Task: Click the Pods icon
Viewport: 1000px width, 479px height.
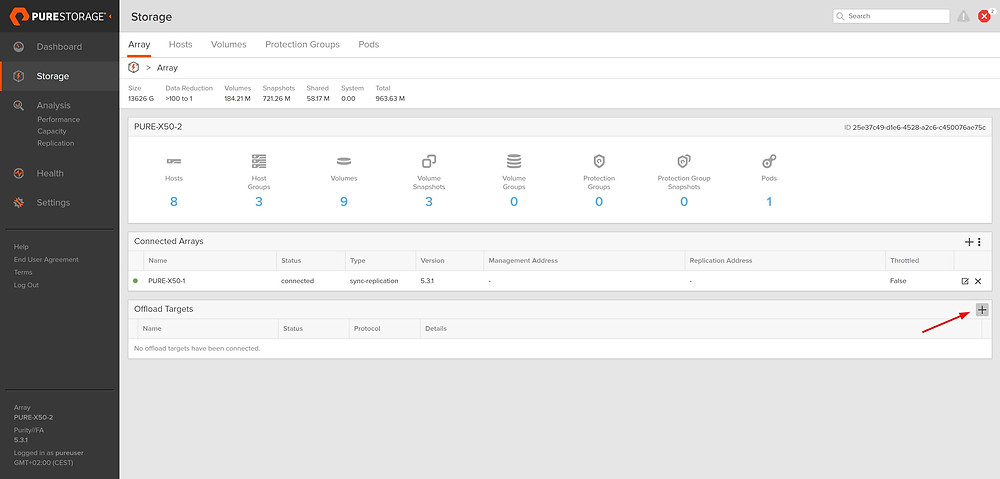Action: tap(769, 161)
